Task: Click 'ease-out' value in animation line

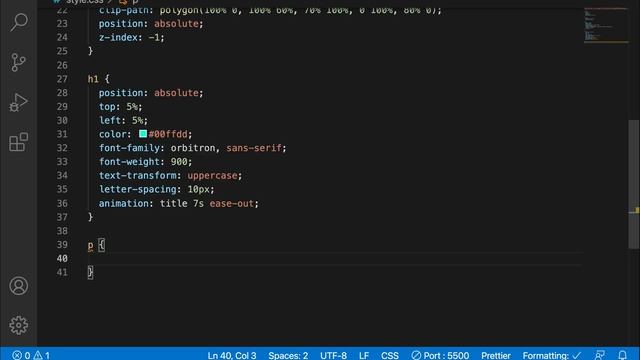Action: (x=231, y=203)
